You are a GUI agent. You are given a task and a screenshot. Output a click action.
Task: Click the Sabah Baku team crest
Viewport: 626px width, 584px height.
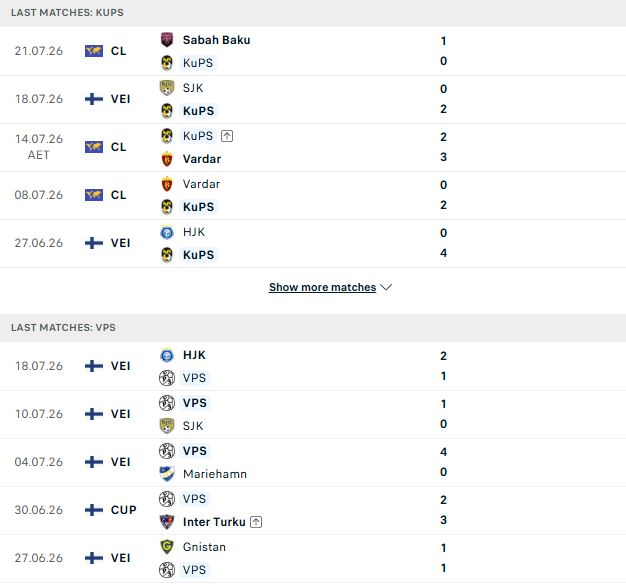coord(166,40)
